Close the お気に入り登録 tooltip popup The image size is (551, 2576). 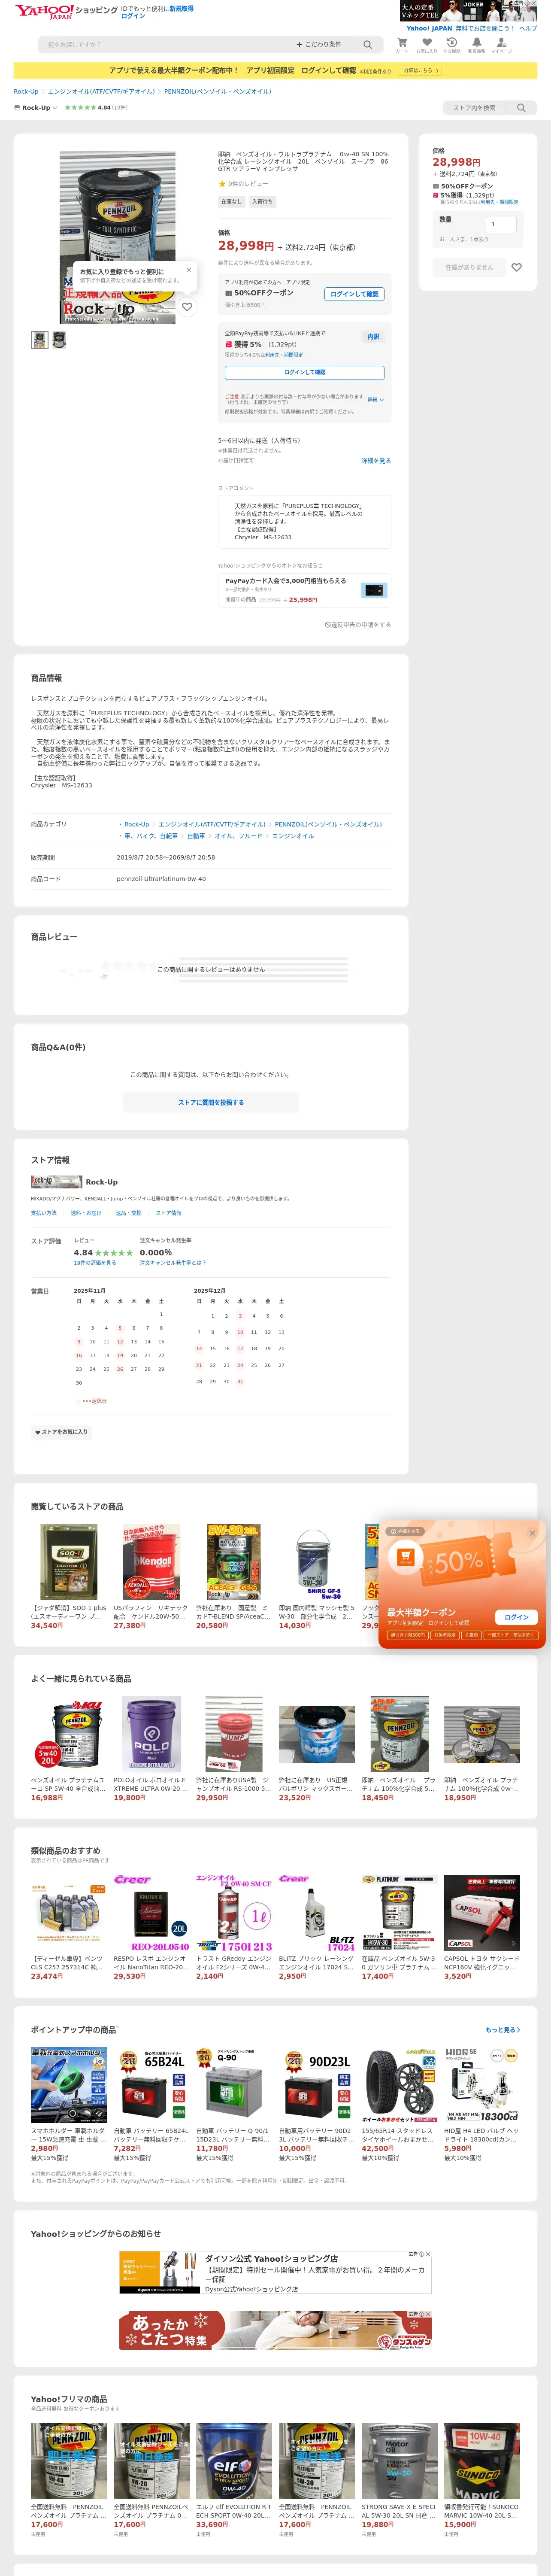pos(189,269)
